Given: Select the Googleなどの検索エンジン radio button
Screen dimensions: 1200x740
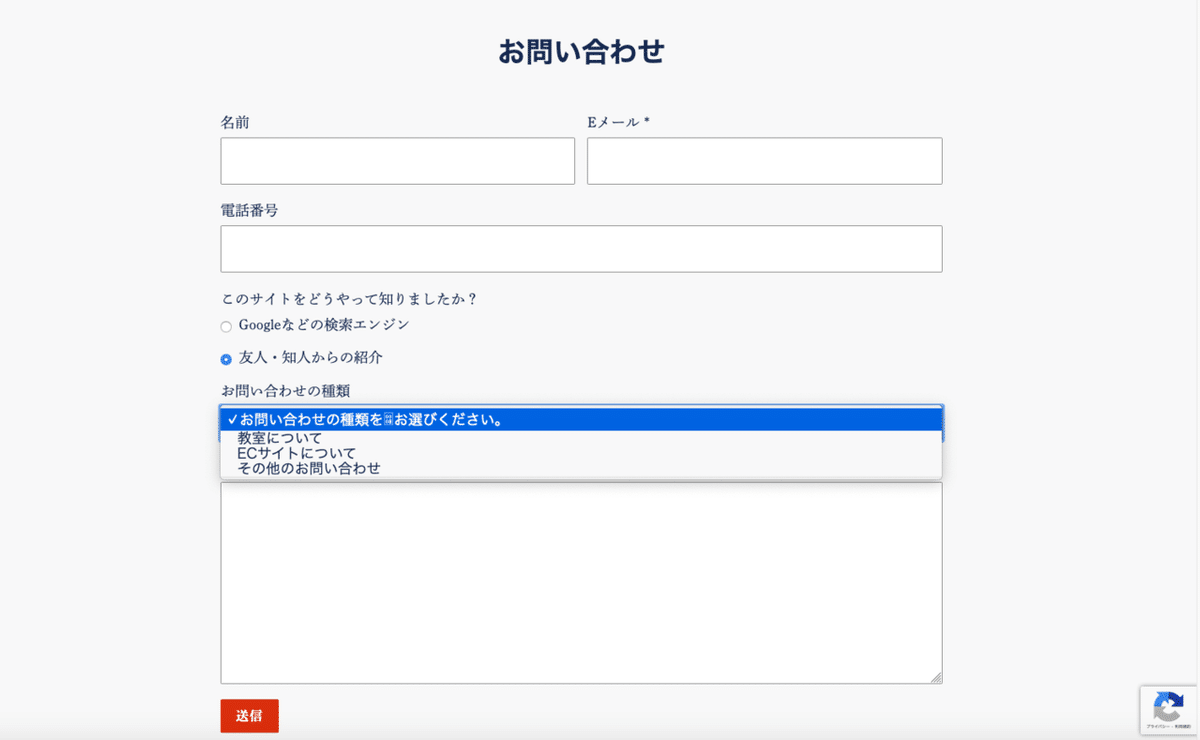Looking at the screenshot, I should click(225, 326).
